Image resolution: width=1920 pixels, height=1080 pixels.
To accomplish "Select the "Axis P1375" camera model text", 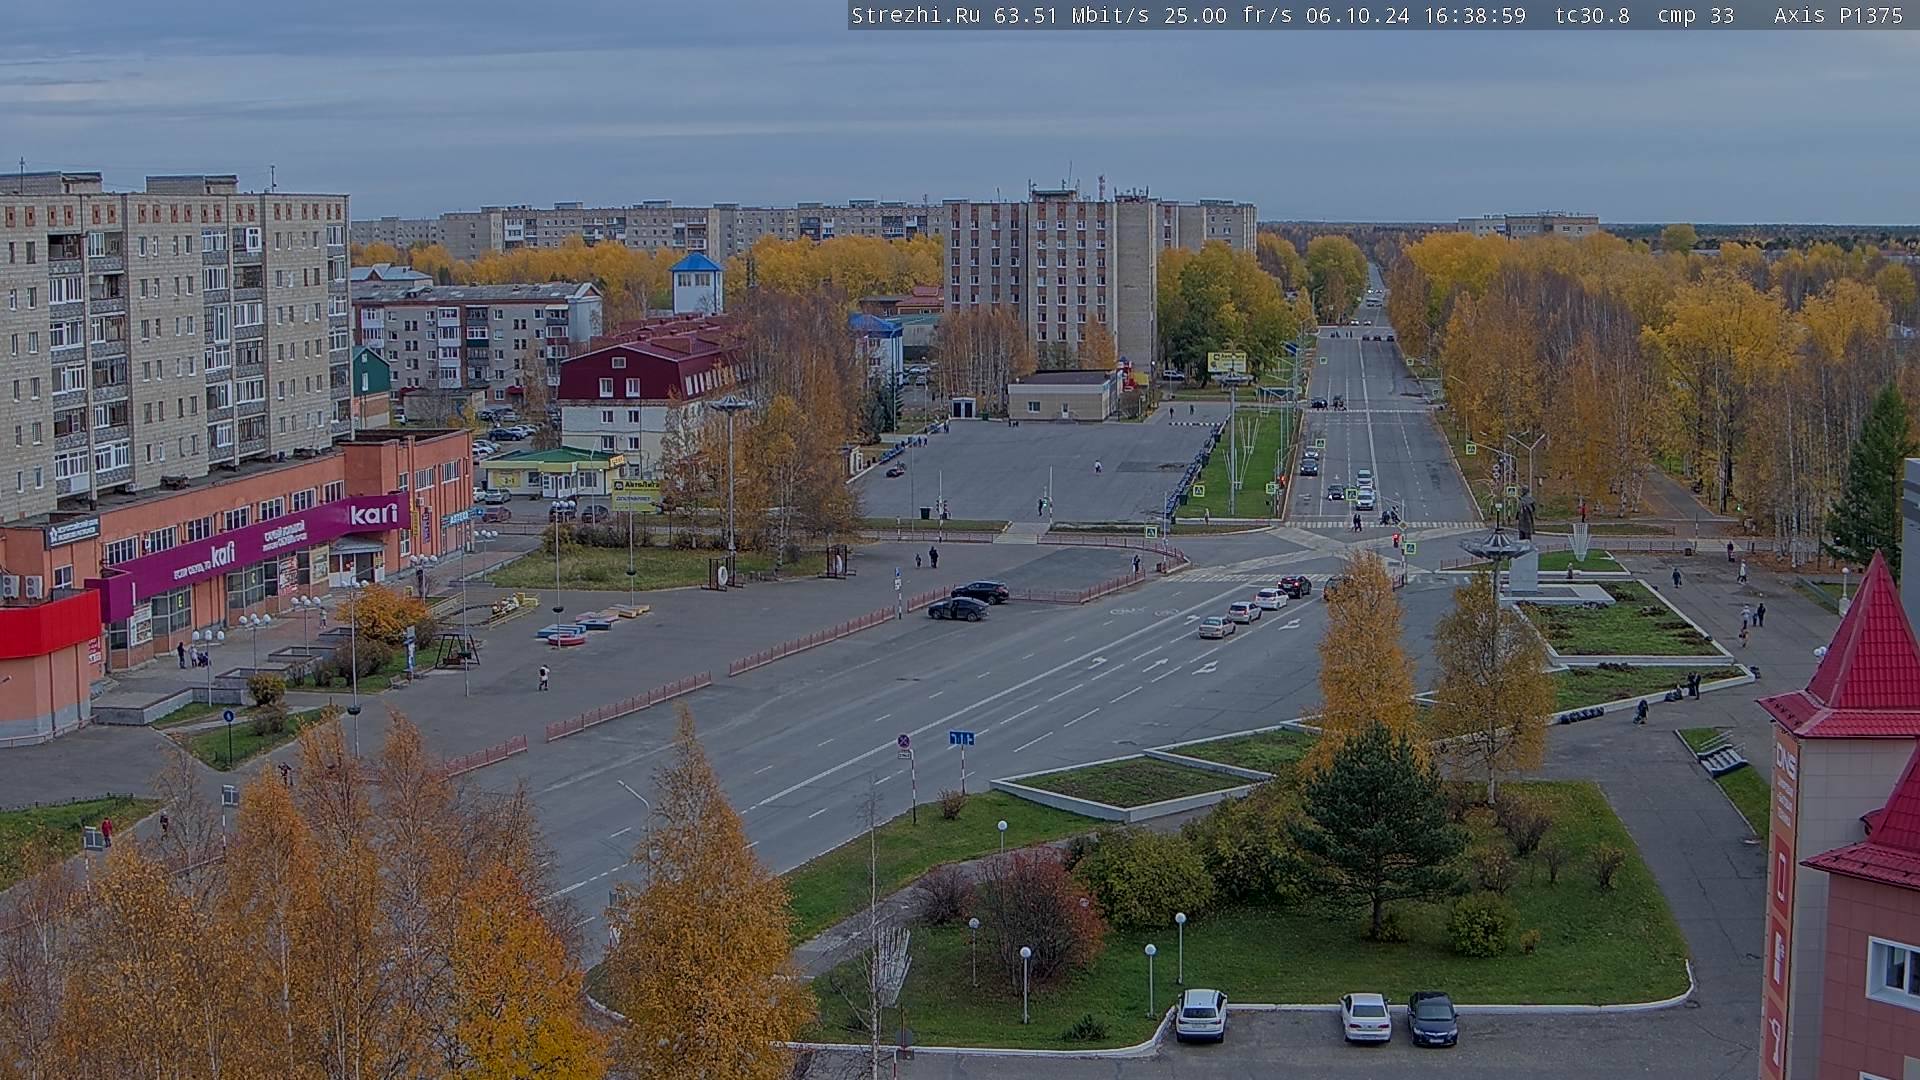I will point(1838,15).
